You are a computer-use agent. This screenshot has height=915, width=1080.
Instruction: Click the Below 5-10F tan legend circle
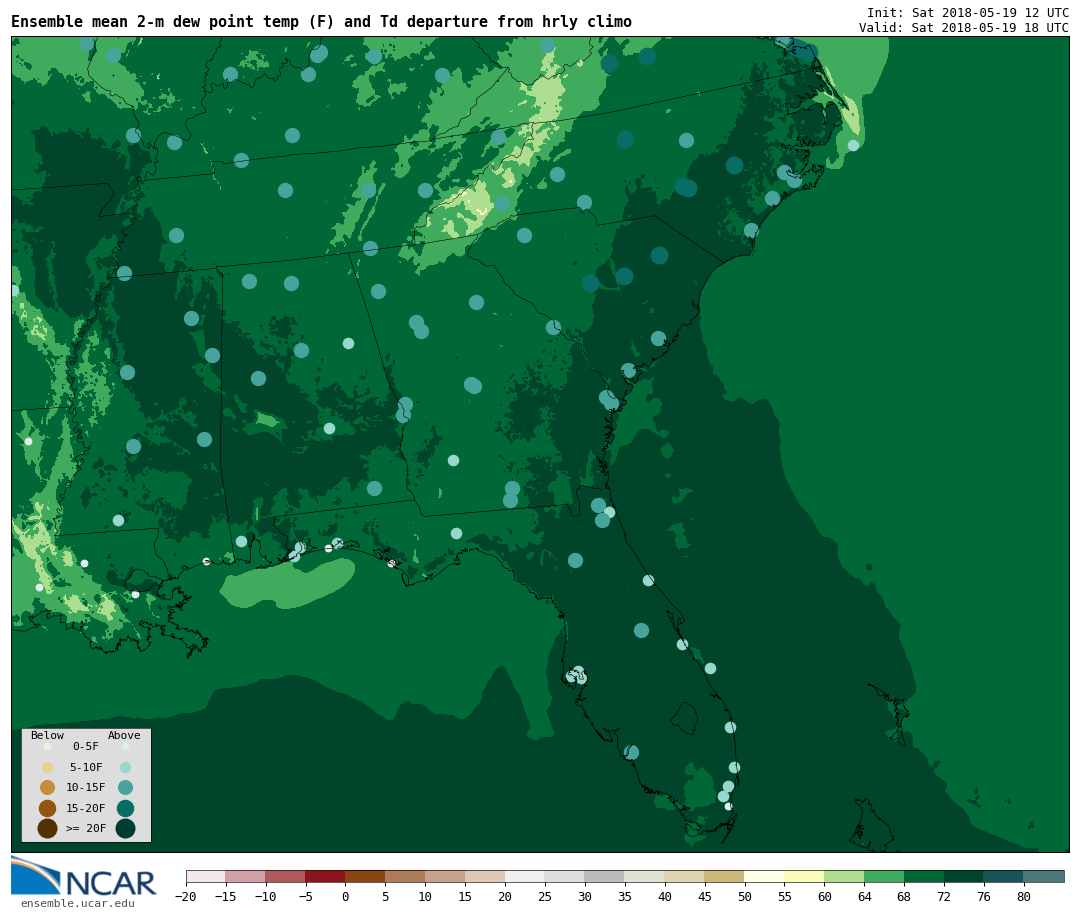tap(48, 768)
